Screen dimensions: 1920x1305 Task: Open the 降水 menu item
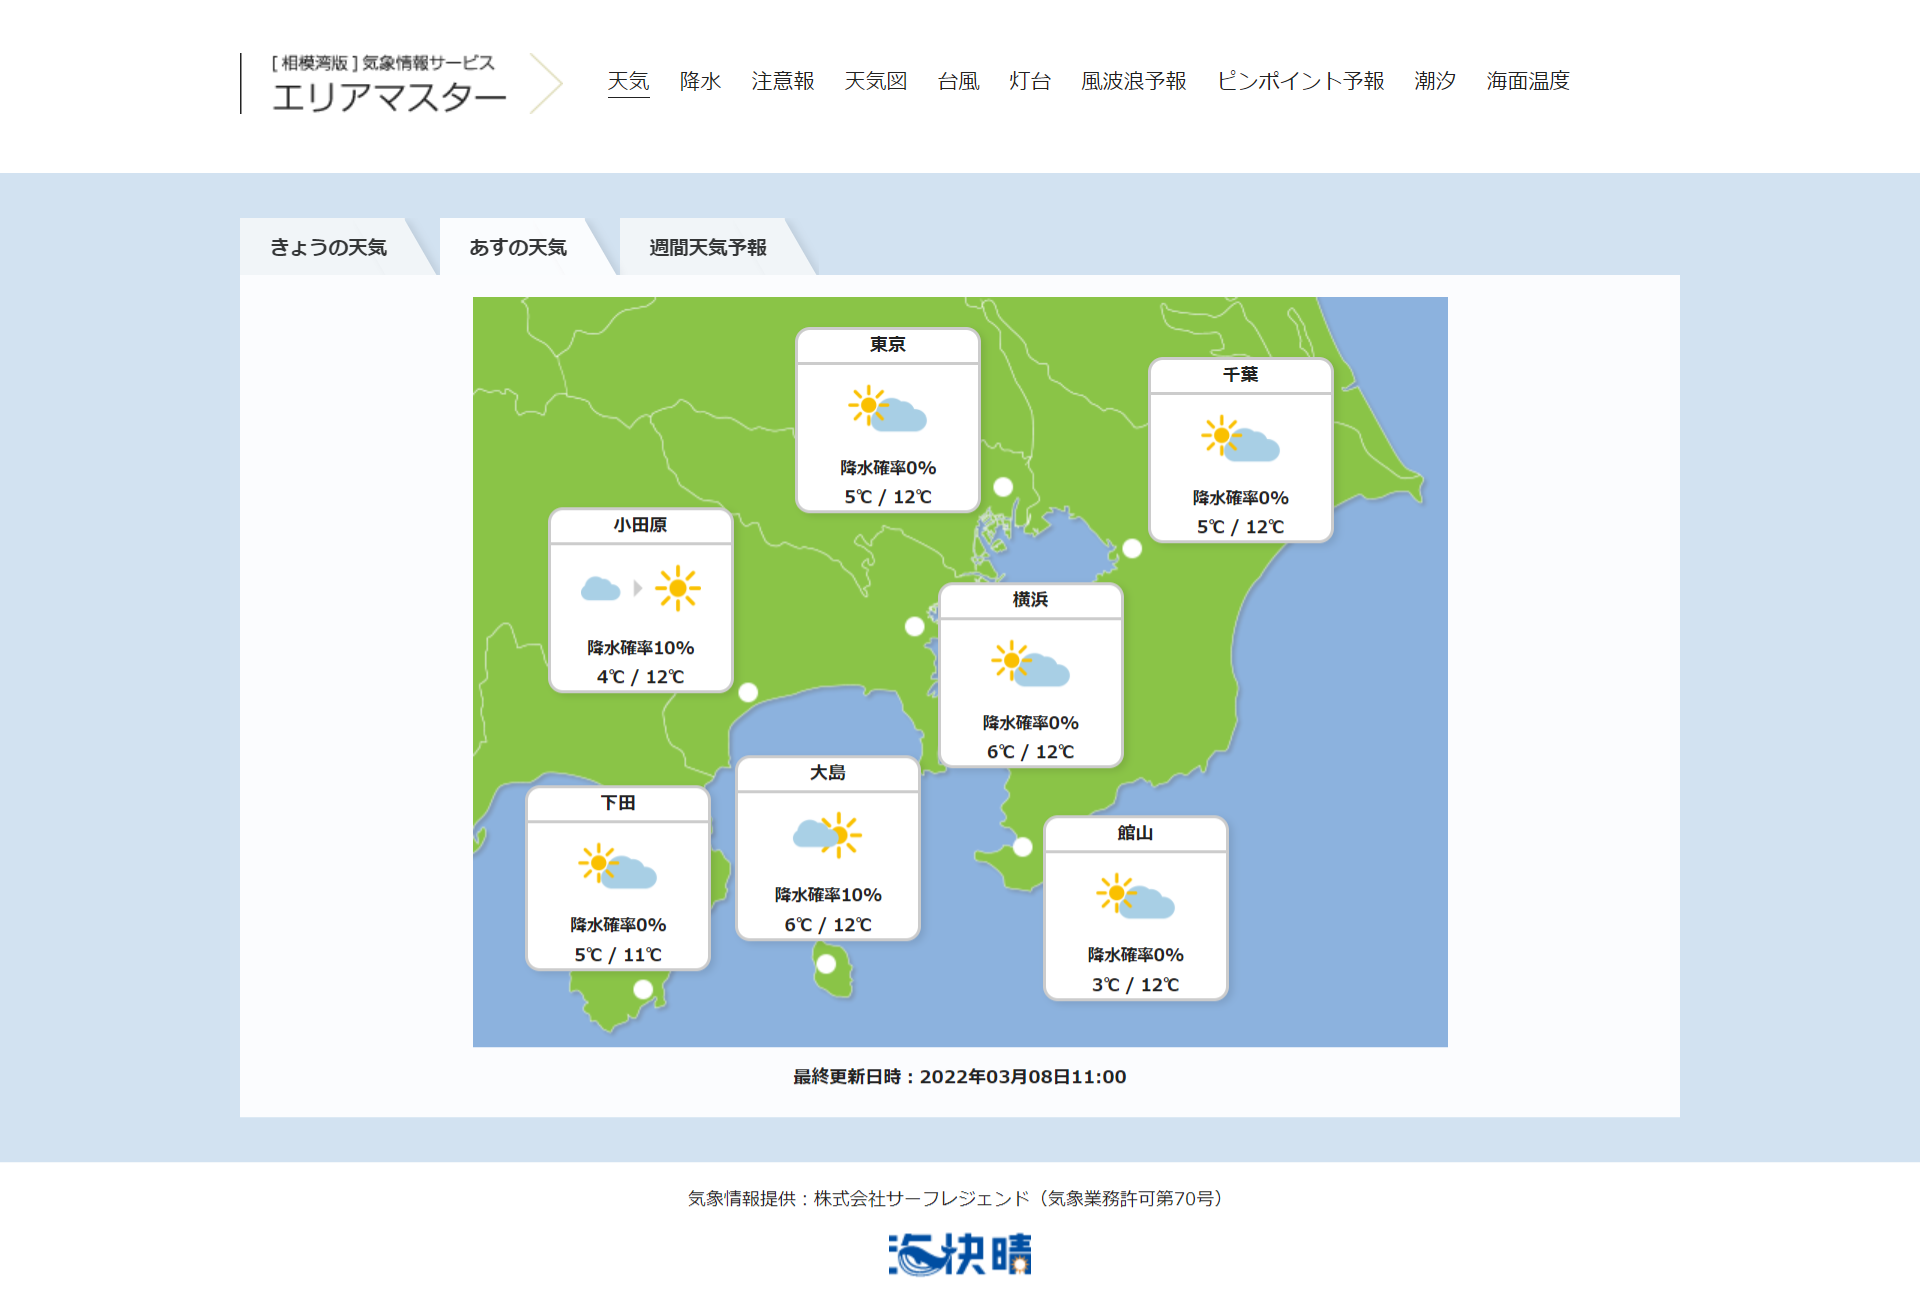pyautogui.click(x=700, y=81)
